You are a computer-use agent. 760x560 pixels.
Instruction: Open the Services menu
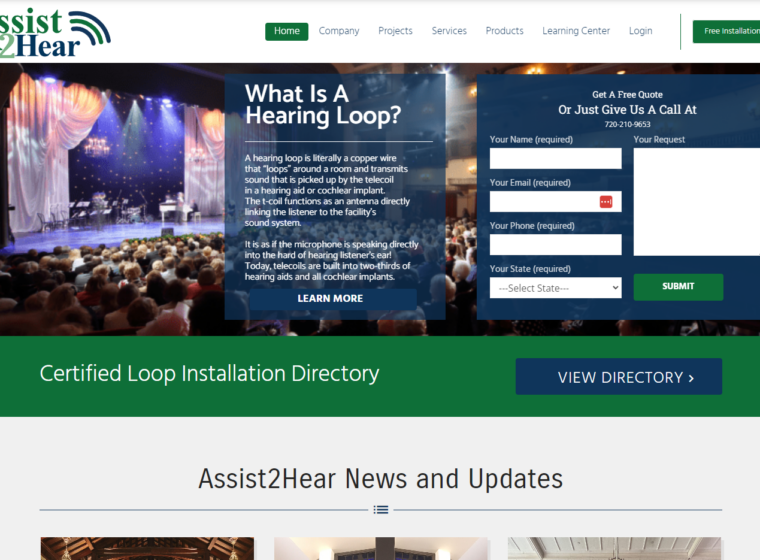449,31
